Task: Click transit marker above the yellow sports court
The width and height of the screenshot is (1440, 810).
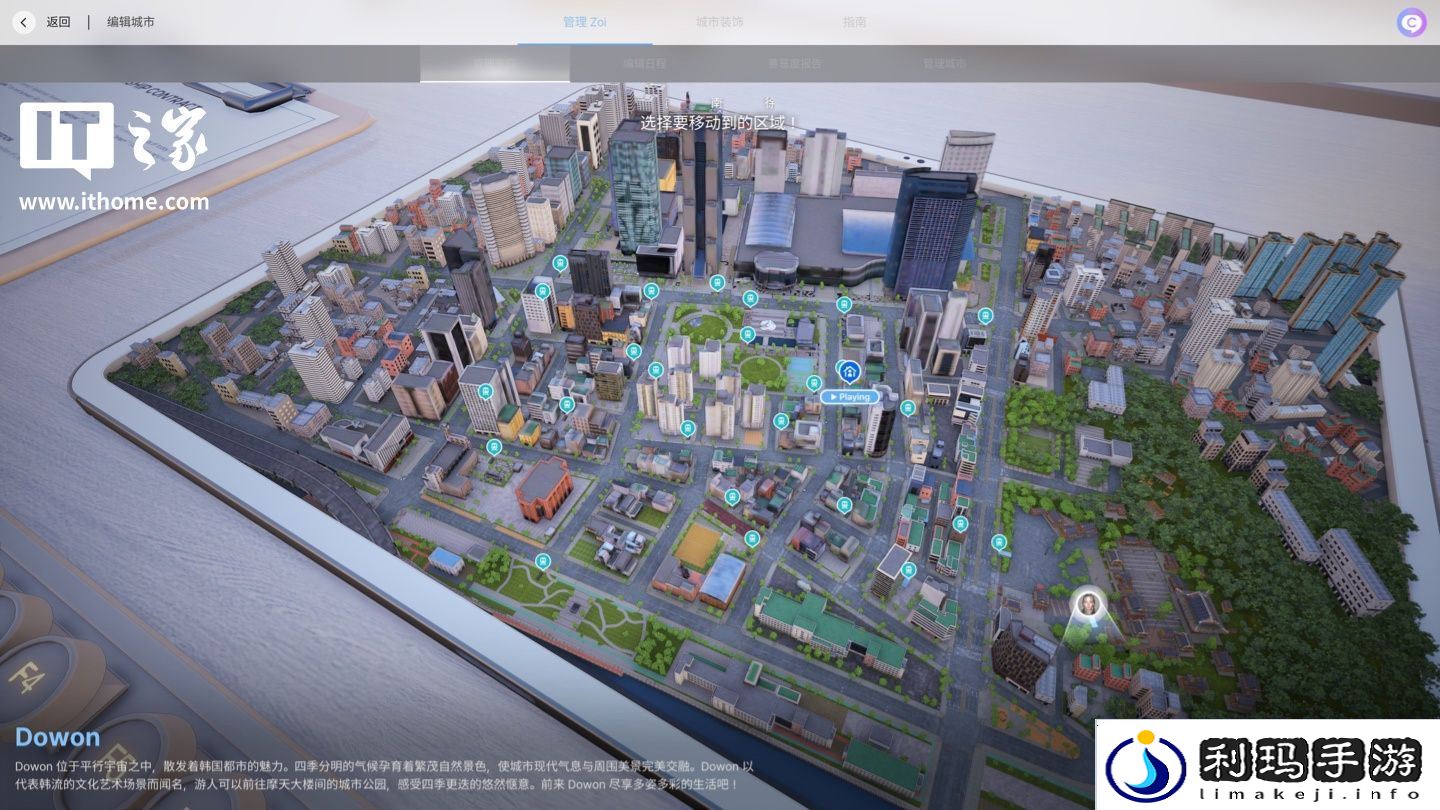Action: [x=732, y=497]
